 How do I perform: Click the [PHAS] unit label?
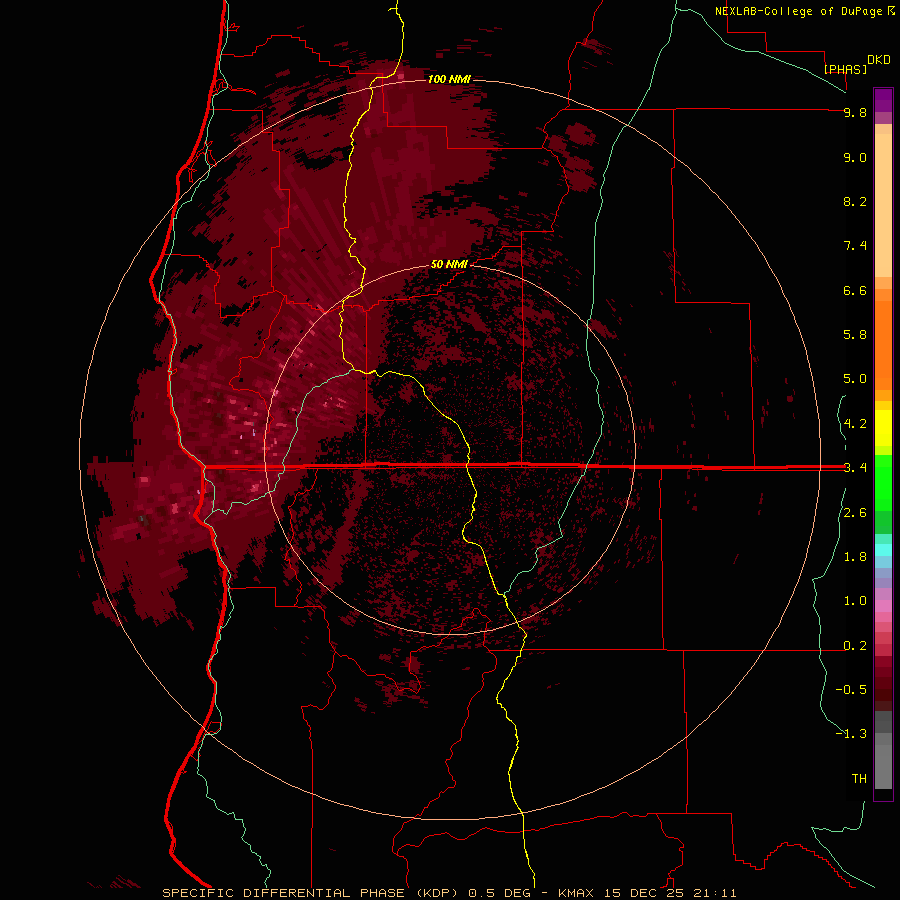(x=845, y=69)
